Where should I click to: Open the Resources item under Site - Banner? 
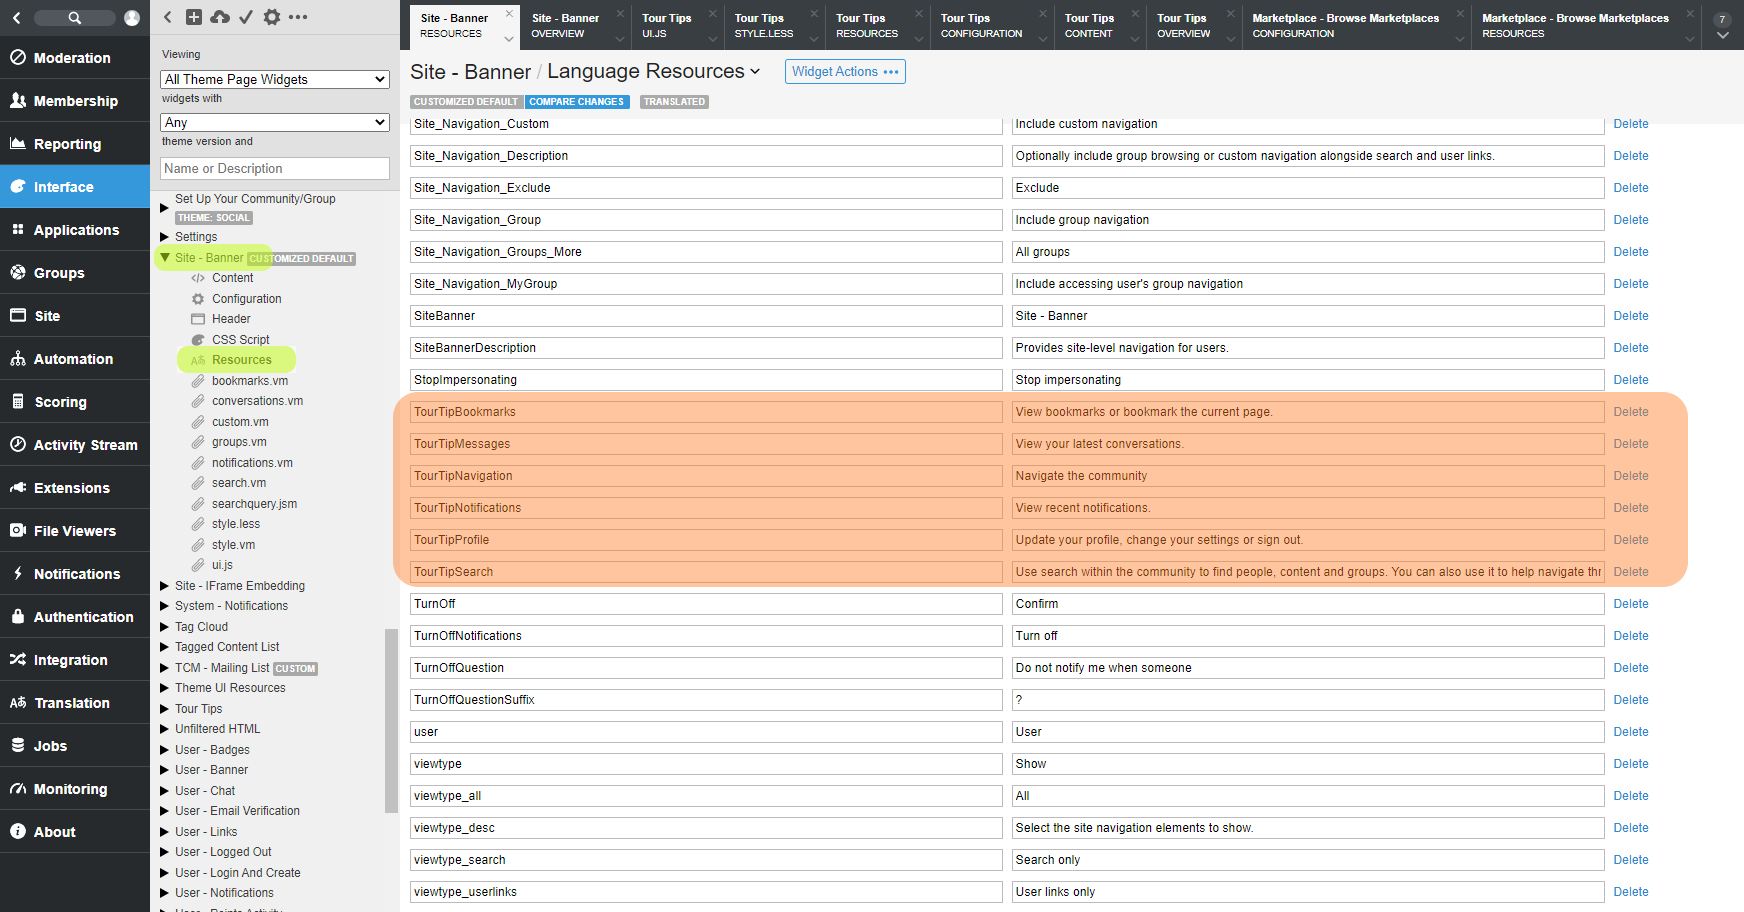point(241,360)
